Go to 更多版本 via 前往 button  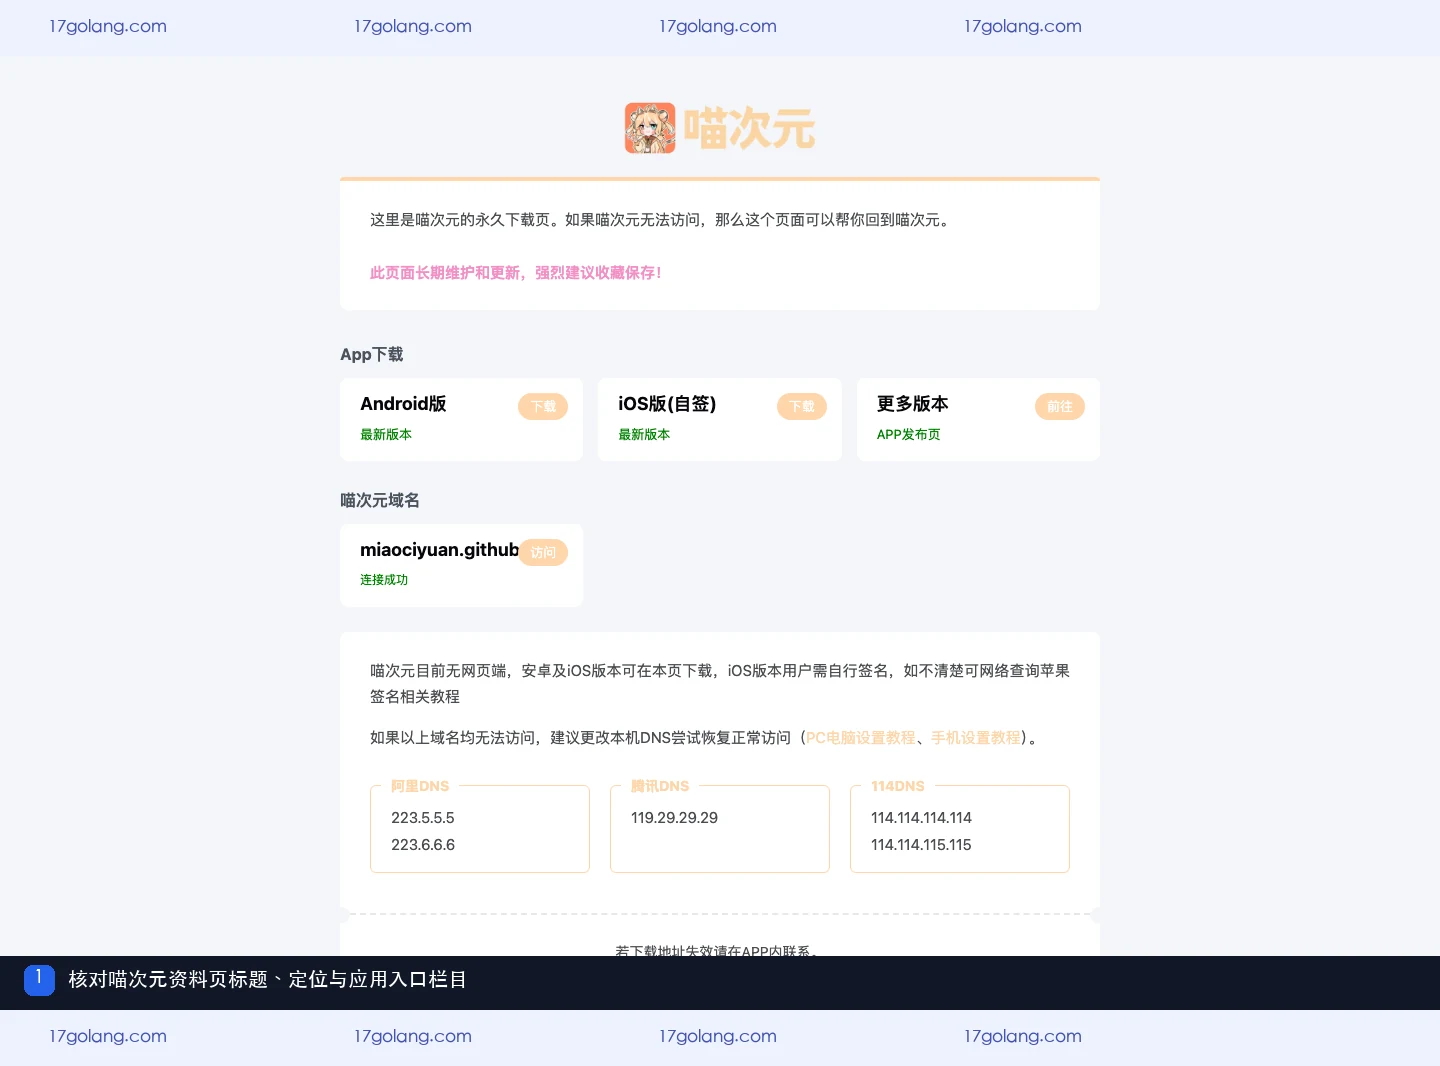pos(1060,407)
